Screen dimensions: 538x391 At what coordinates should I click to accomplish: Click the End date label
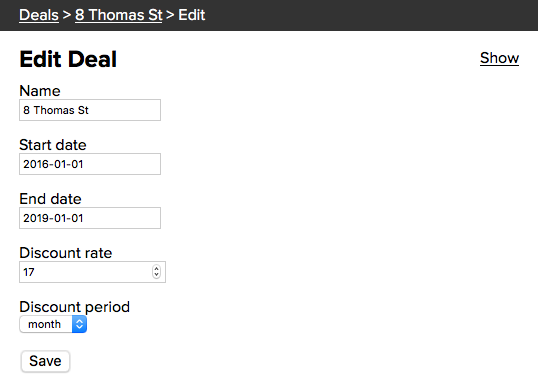(x=50, y=199)
